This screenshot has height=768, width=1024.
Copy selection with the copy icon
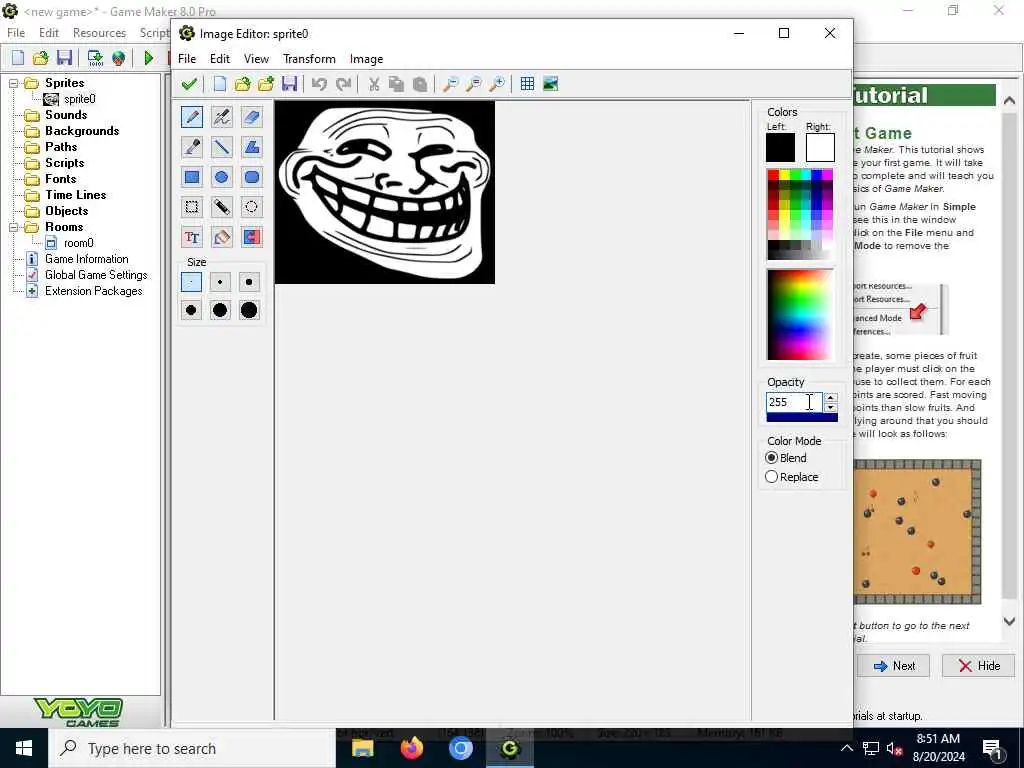tap(396, 84)
